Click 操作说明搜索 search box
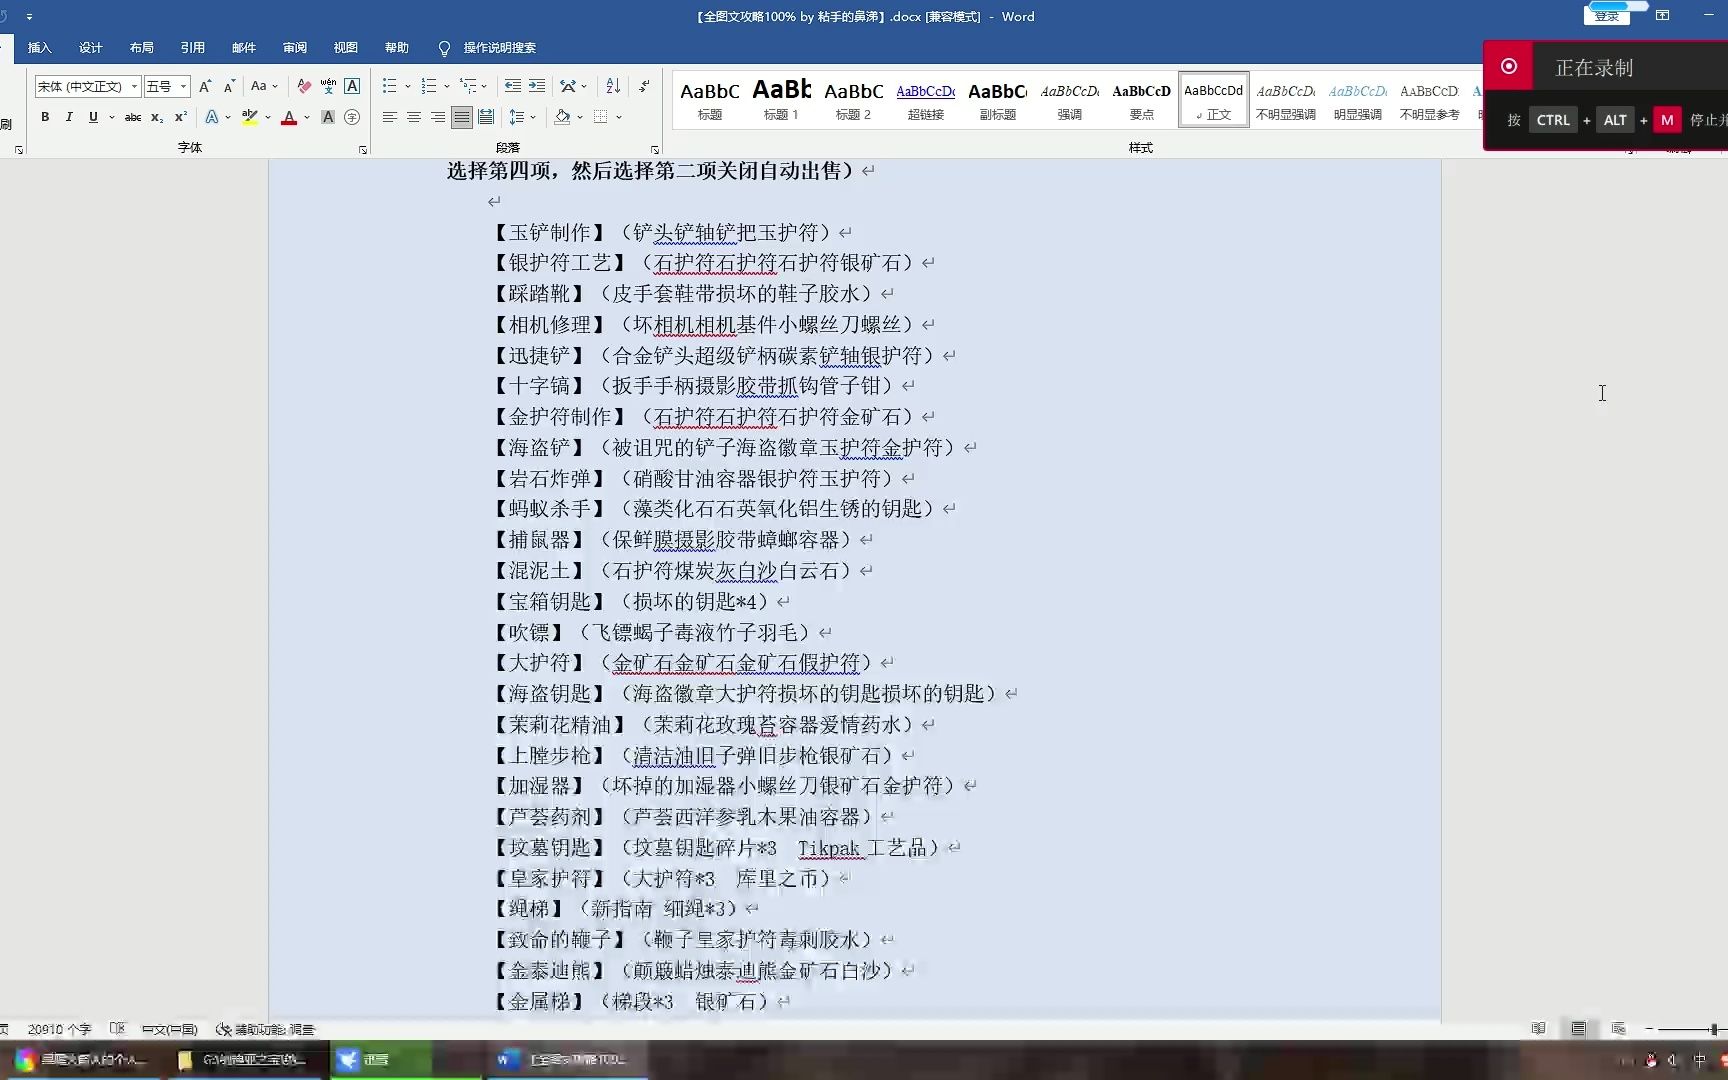 pyautogui.click(x=499, y=48)
